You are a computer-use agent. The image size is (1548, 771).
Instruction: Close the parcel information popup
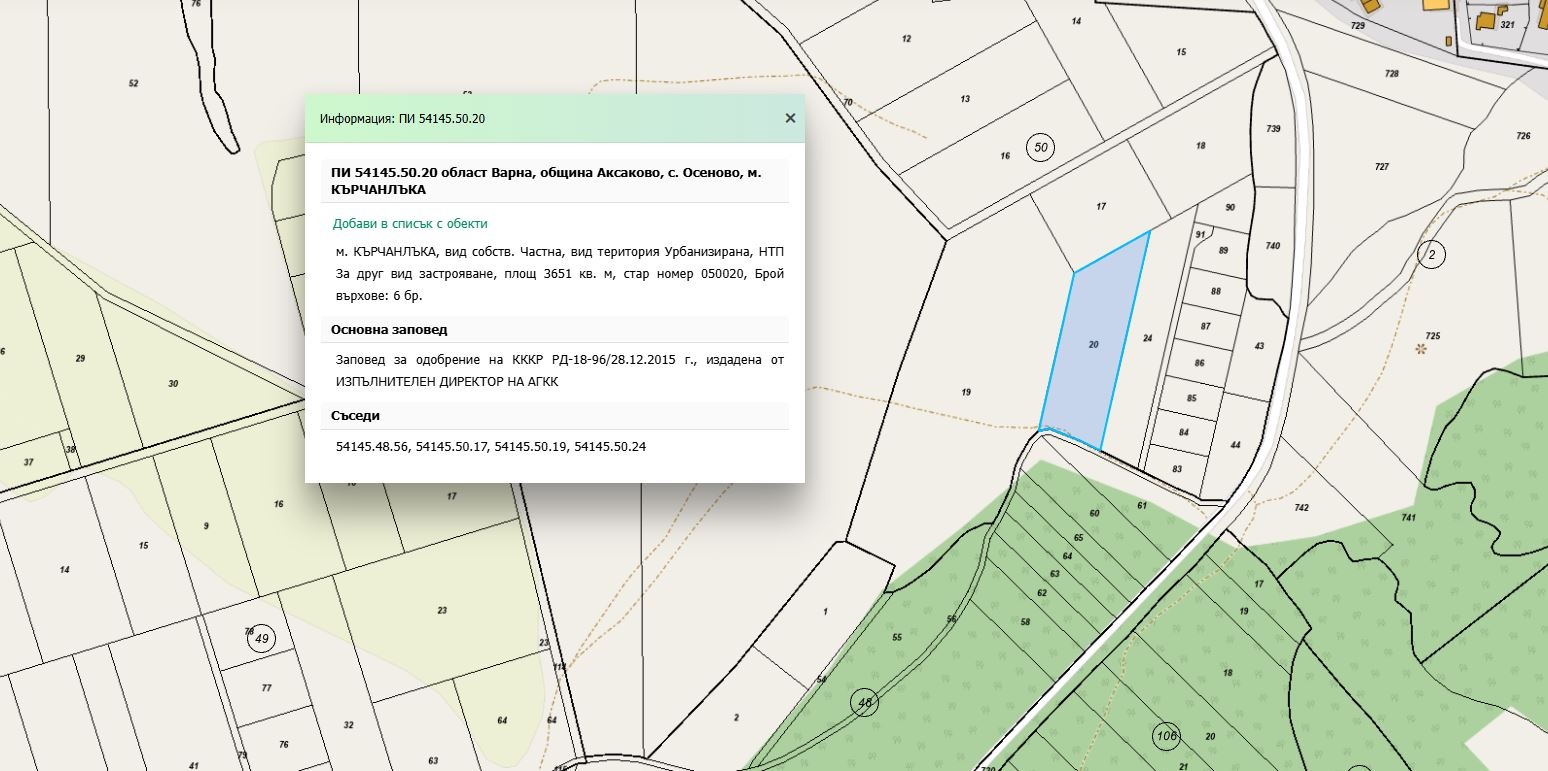(x=790, y=118)
